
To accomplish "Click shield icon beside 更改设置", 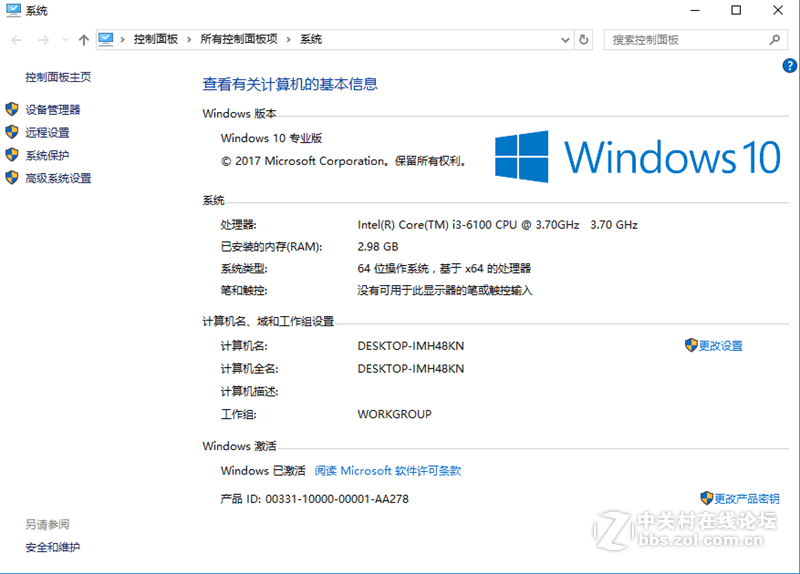I will click(x=691, y=345).
